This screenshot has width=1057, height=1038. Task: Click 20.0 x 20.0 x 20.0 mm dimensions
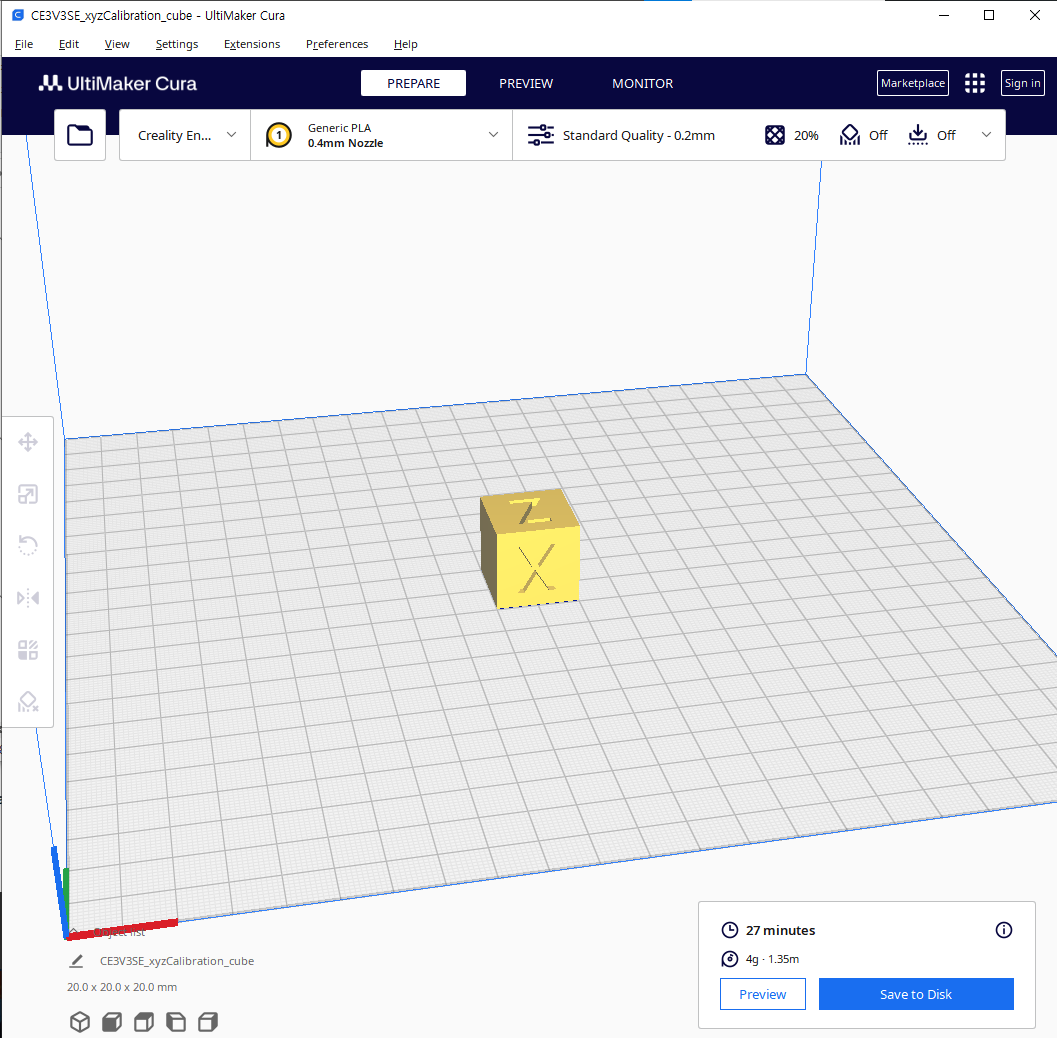pyautogui.click(x=122, y=987)
